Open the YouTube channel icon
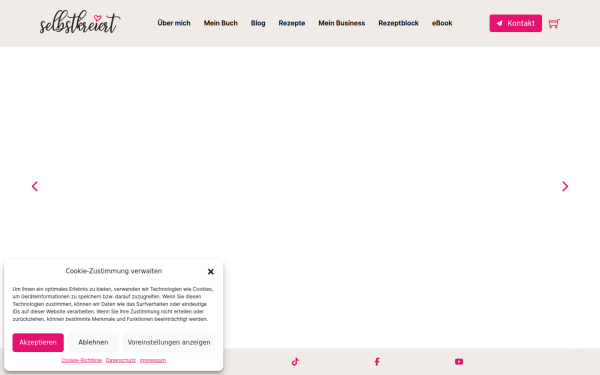600x375 pixels. 459,362
